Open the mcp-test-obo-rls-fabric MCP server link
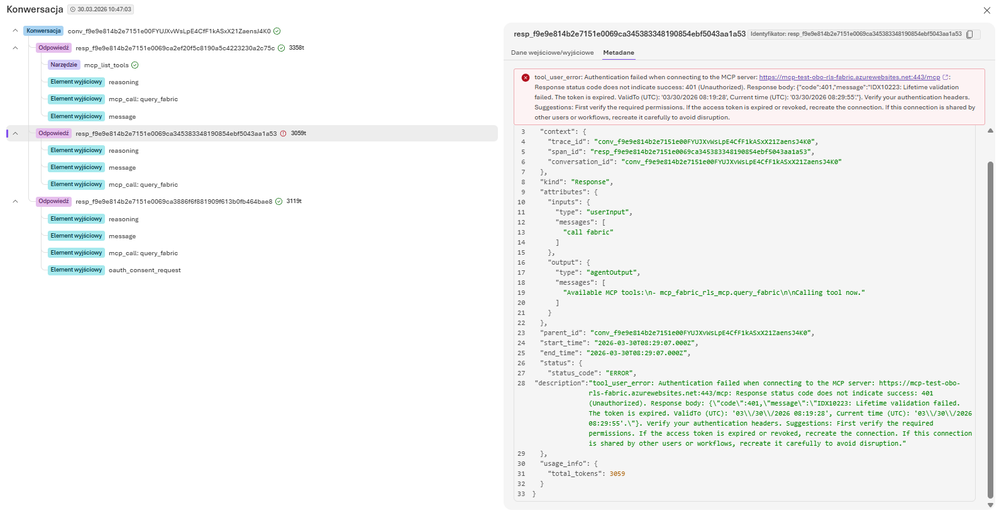 point(850,76)
